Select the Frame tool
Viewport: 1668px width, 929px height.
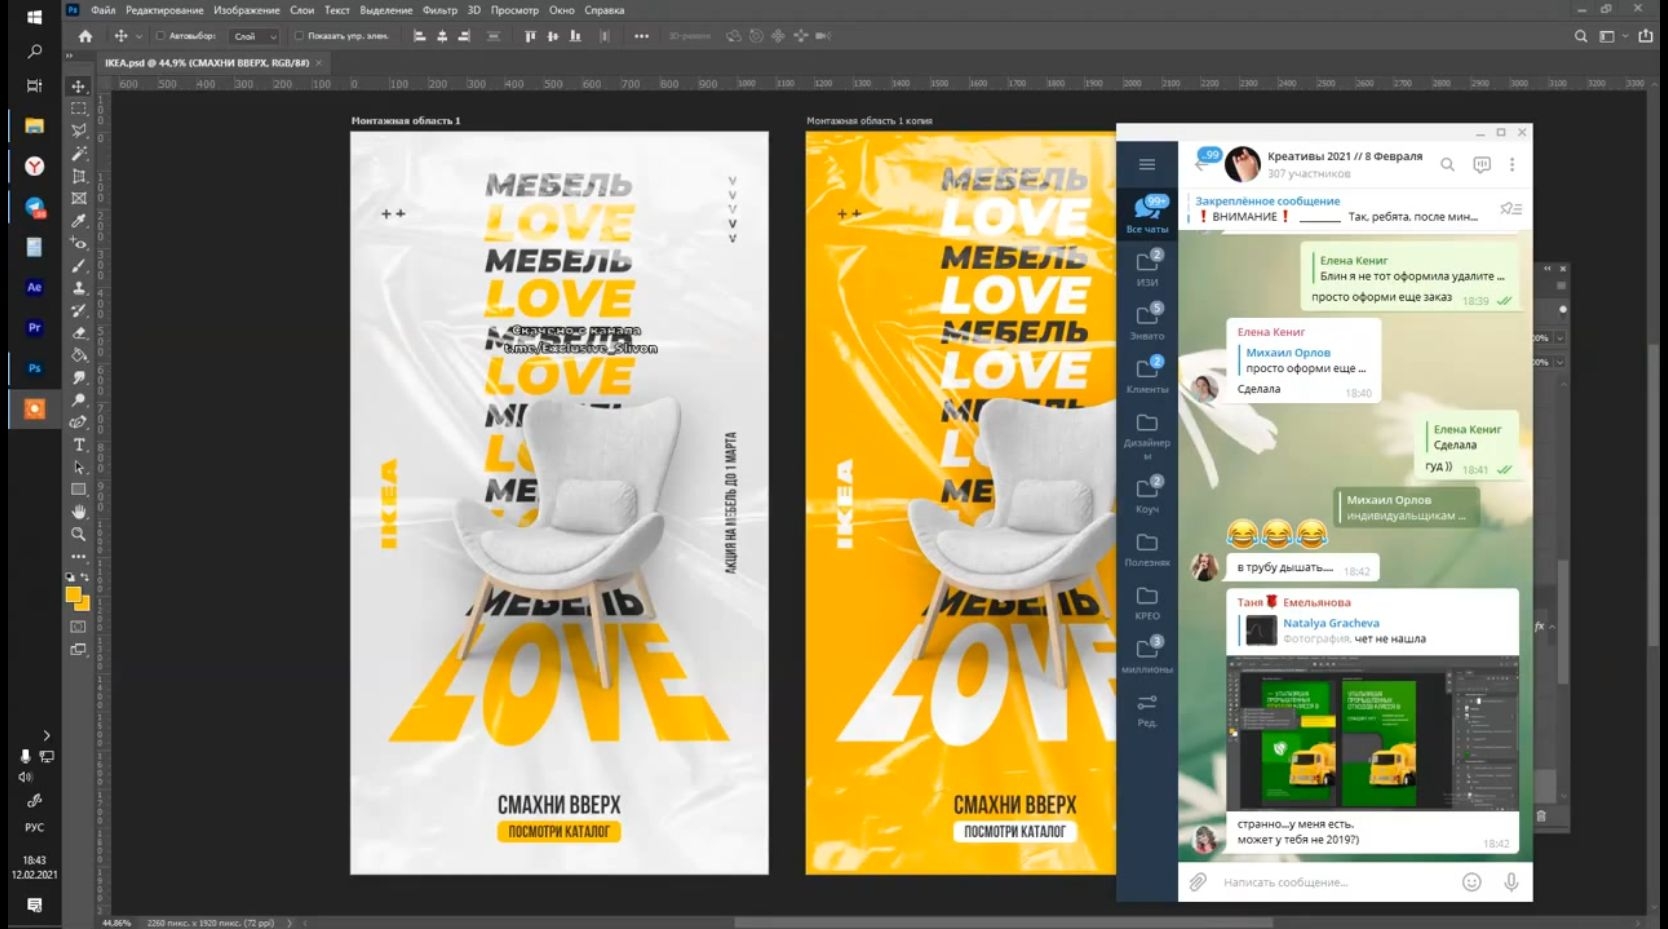click(79, 198)
